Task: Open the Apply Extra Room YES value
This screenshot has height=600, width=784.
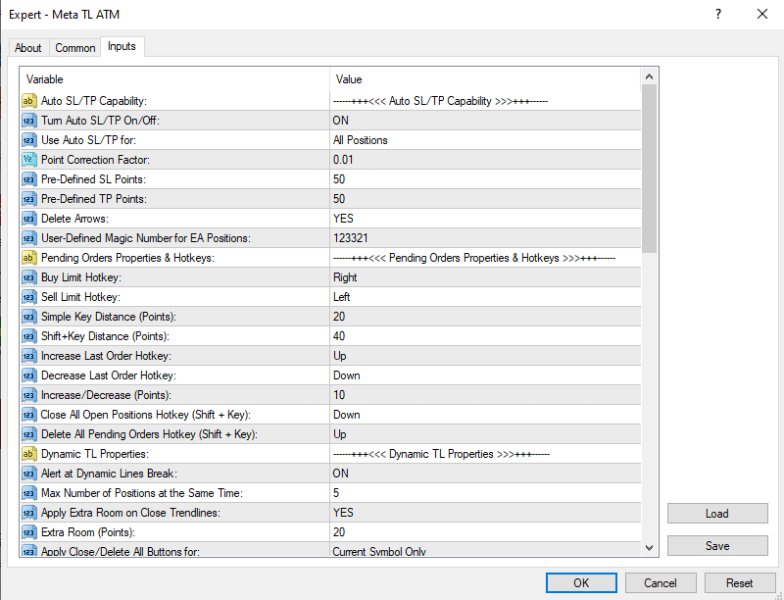Action: [485, 512]
